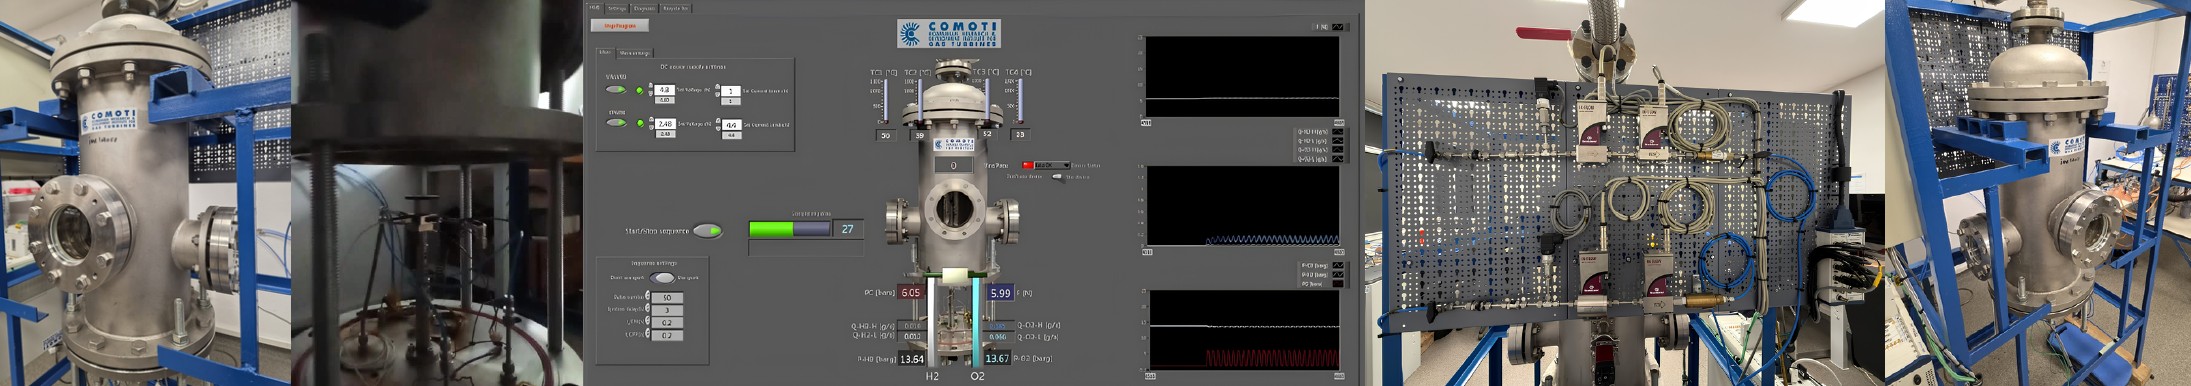The width and height of the screenshot is (2191, 386).
Task: Click the TC1 thermometer gauge
Action: (885, 103)
